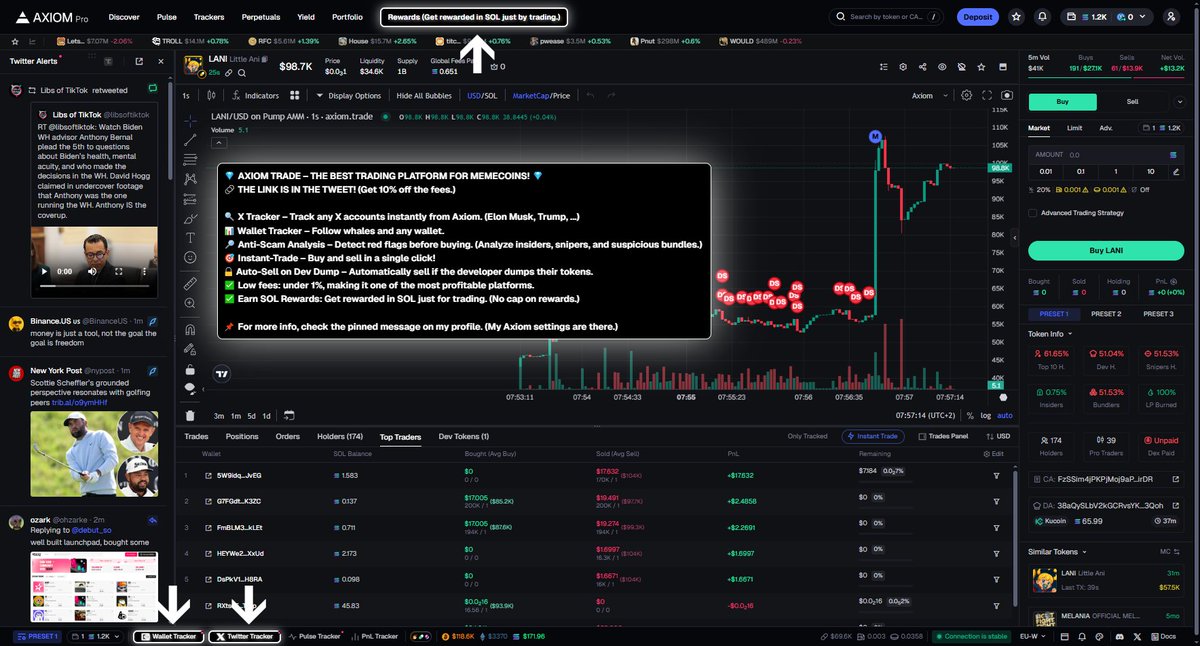Click Buy LANI button

tap(1107, 250)
